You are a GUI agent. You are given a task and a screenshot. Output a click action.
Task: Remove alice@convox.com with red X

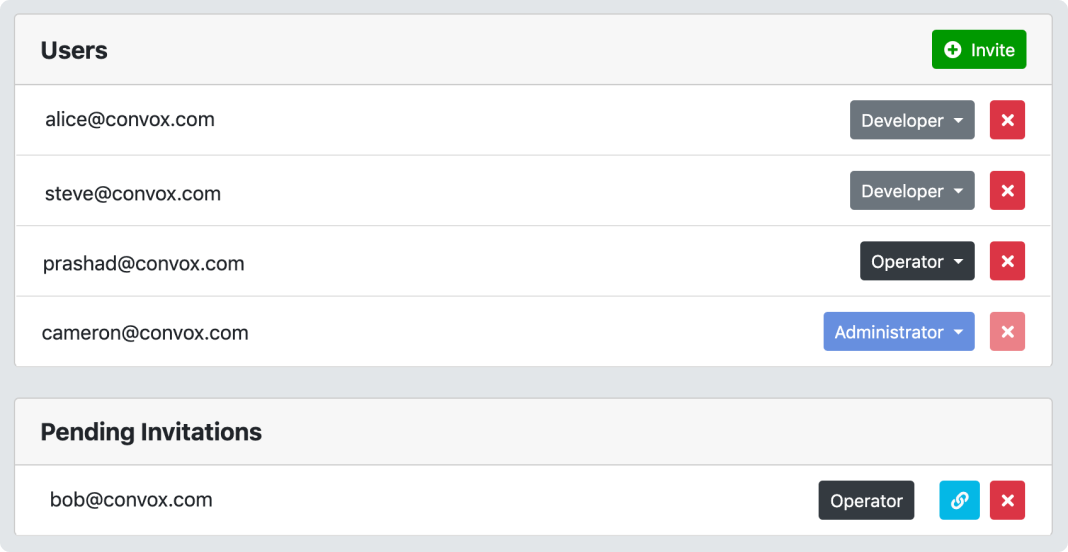[1007, 120]
